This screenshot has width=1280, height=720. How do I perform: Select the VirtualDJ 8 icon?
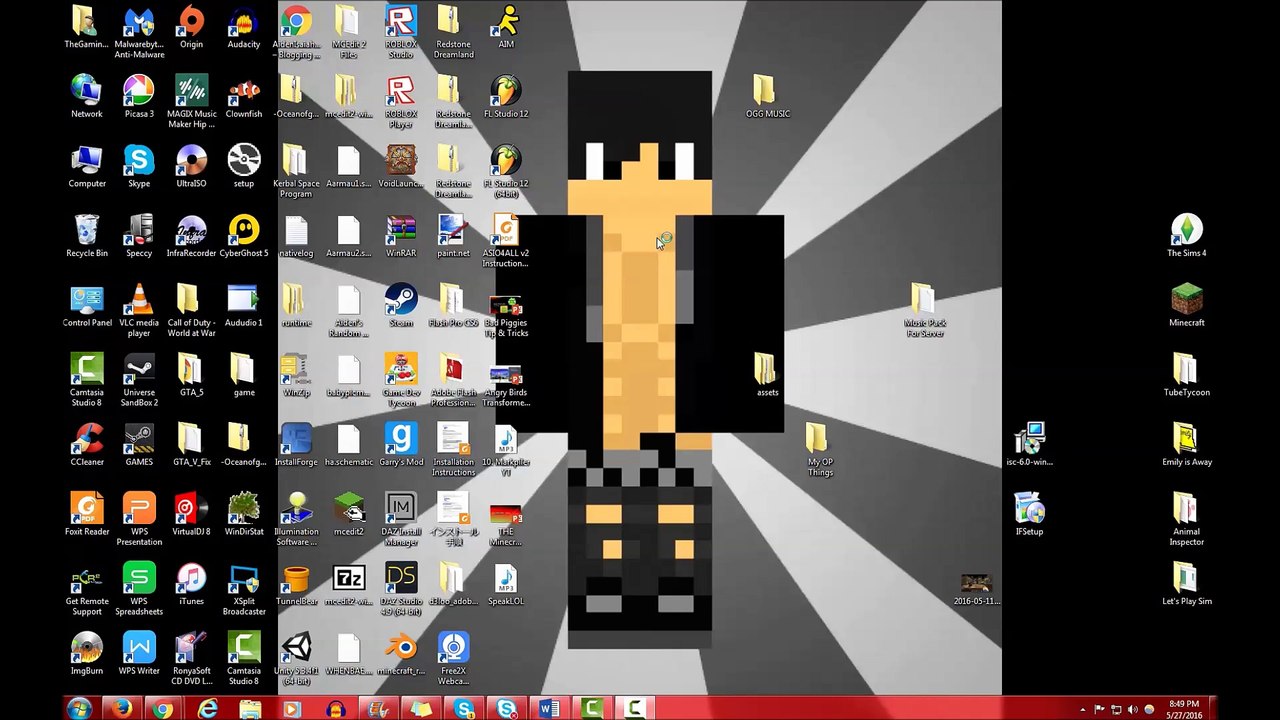coord(191,515)
